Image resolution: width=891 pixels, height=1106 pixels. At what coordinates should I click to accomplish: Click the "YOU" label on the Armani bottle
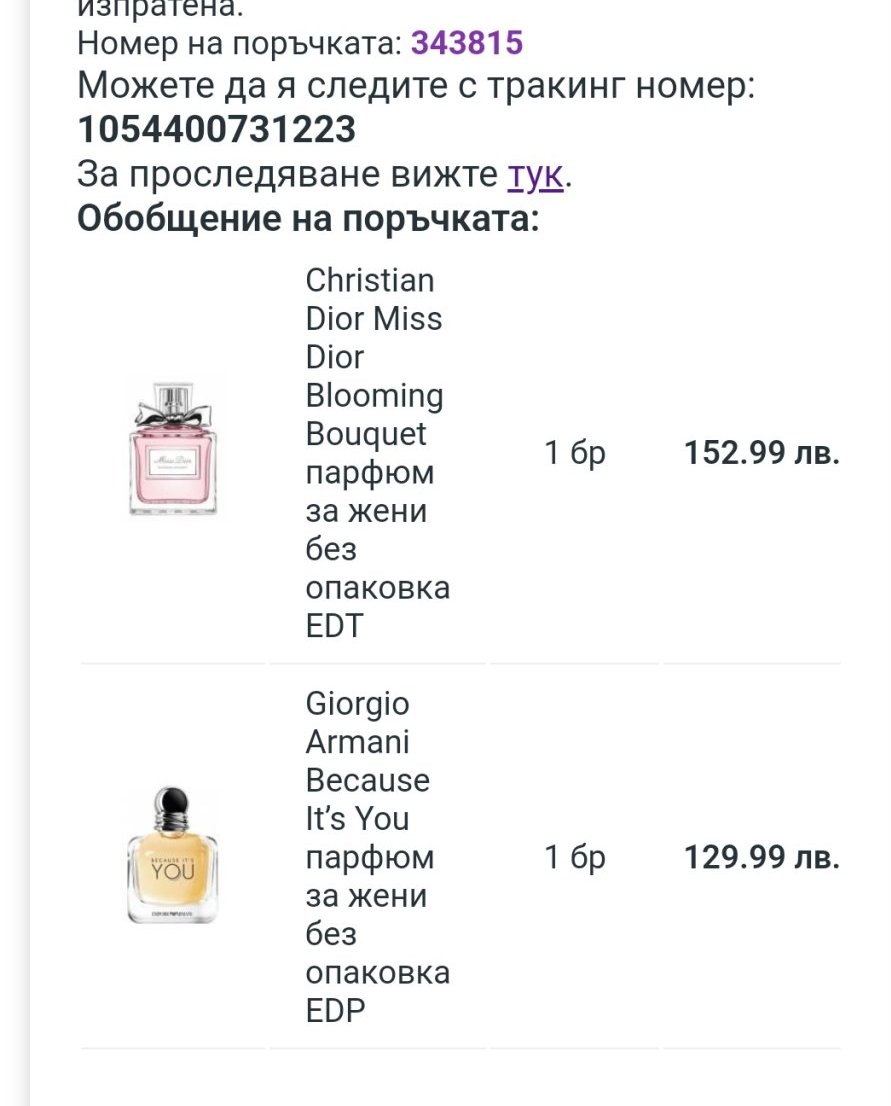coord(172,870)
